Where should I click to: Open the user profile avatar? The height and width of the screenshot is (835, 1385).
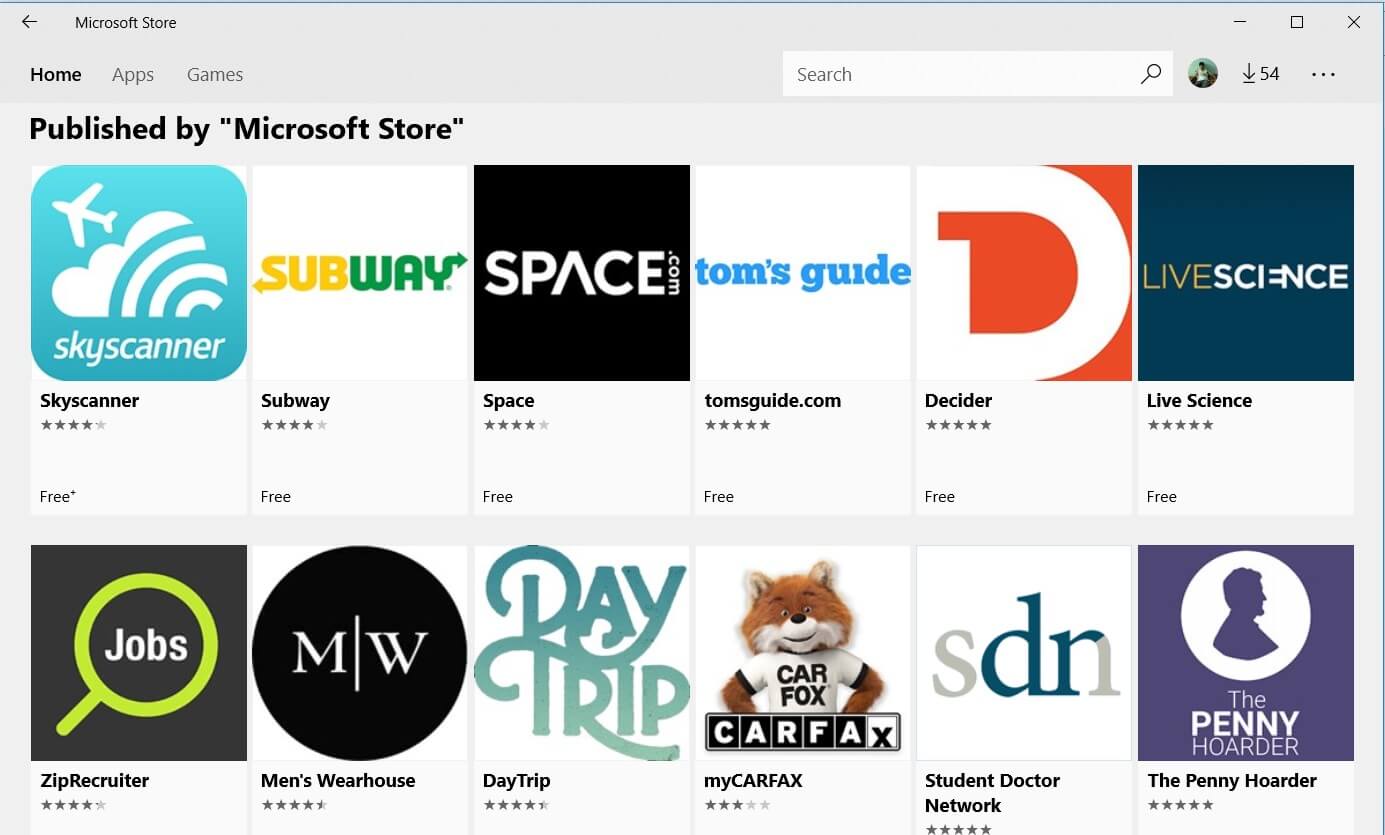point(1203,73)
